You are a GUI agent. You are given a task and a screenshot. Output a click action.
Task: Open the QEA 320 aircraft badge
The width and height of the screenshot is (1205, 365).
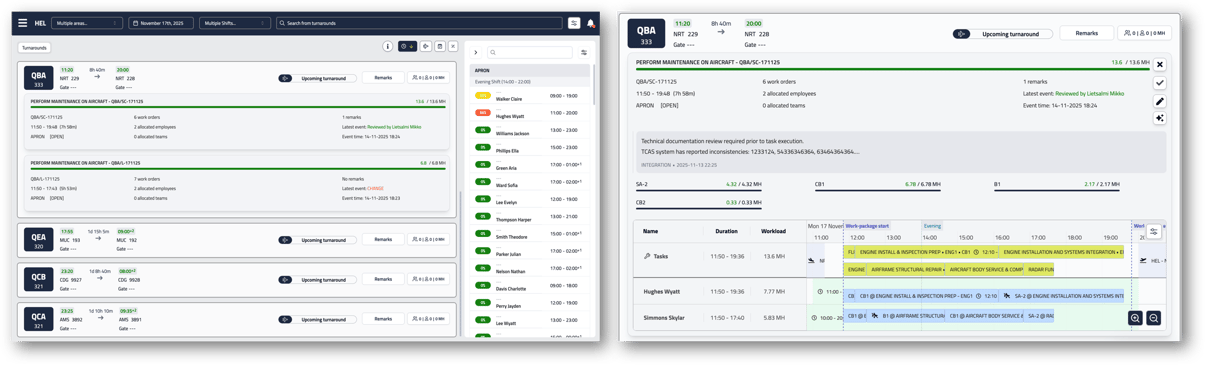tap(38, 240)
